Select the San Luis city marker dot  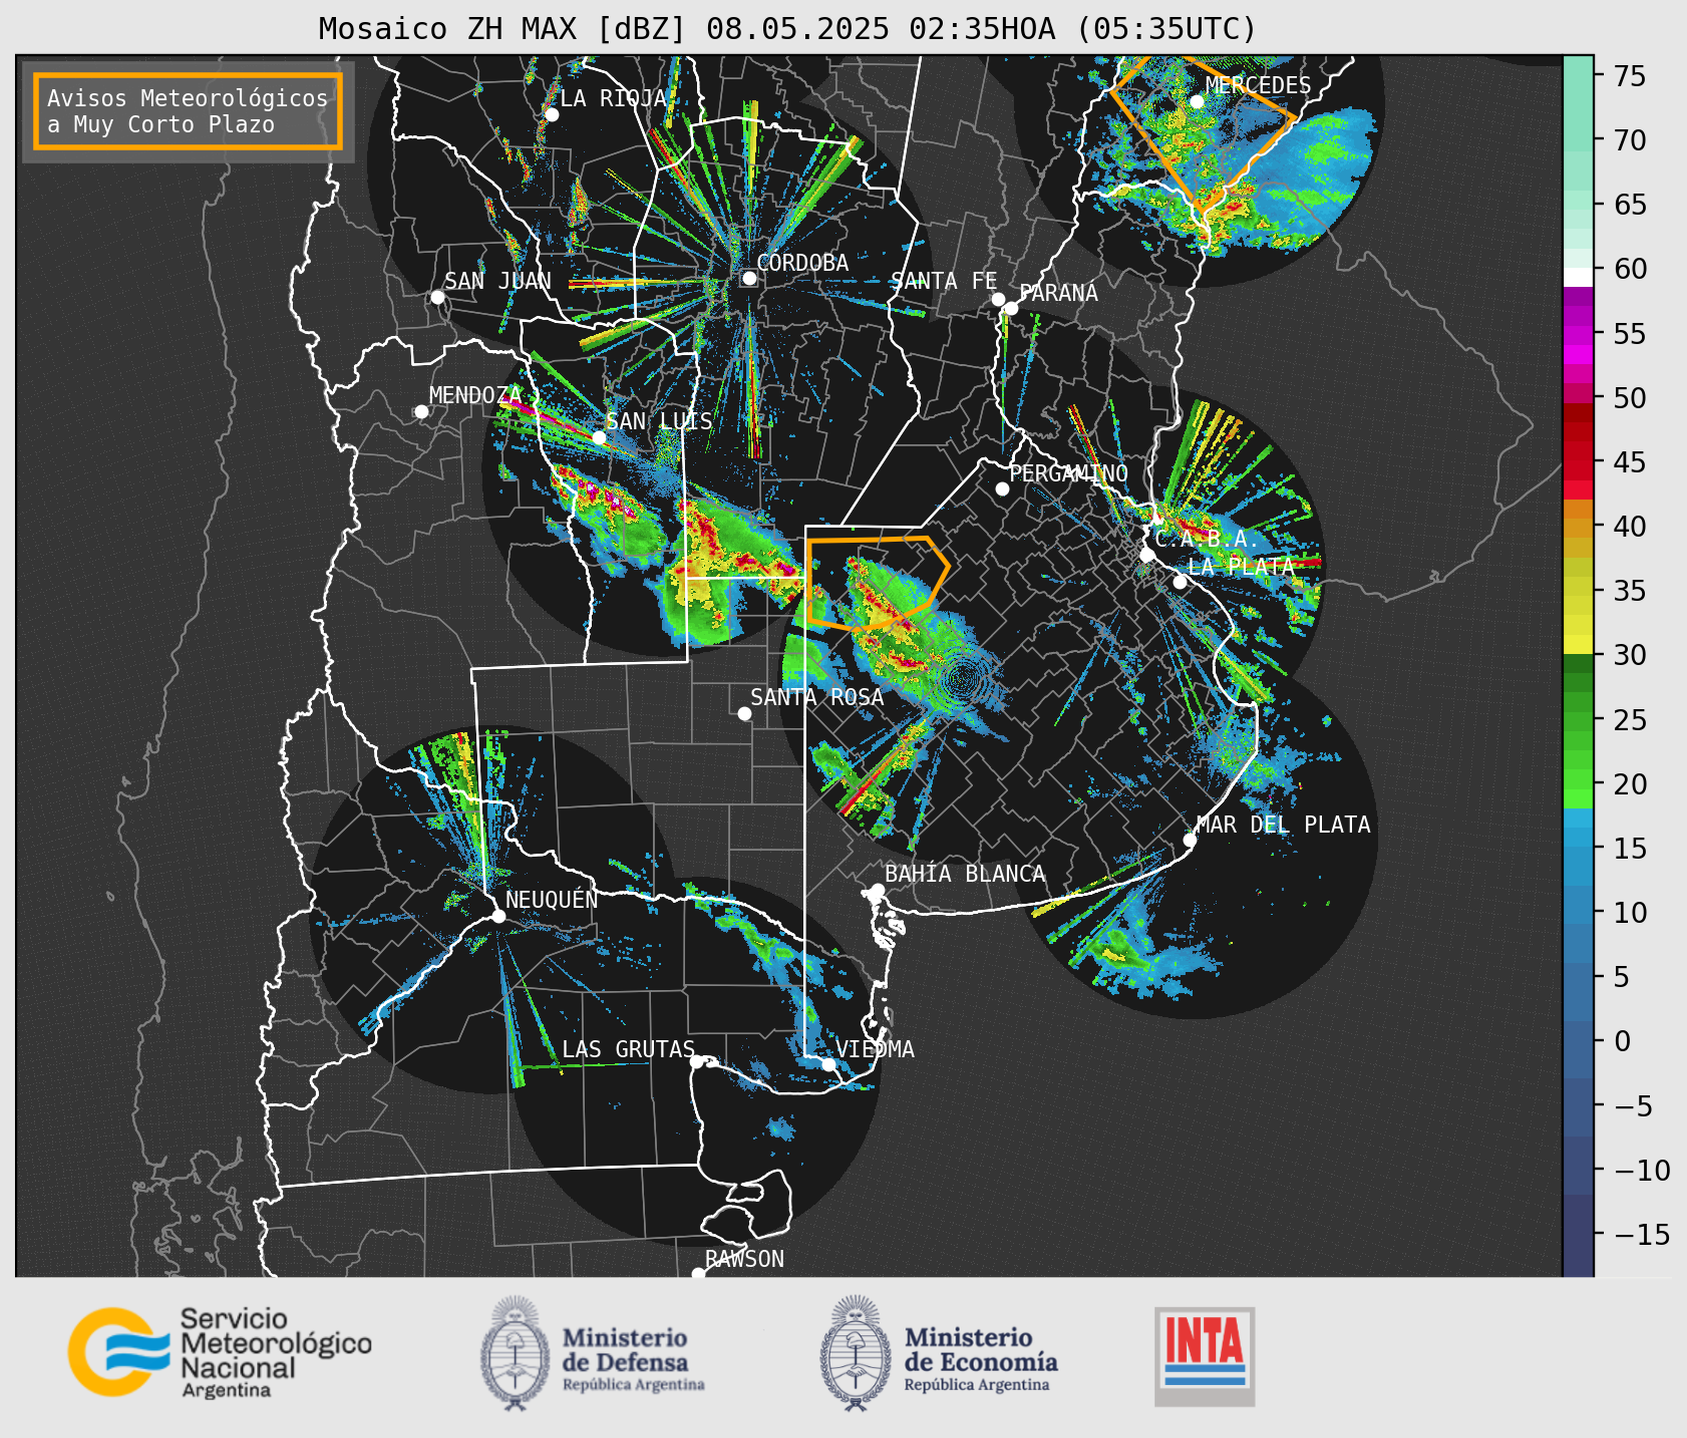[x=599, y=437]
